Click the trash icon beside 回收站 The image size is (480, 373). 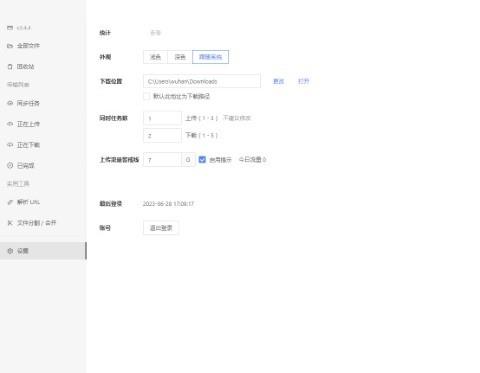pos(10,67)
